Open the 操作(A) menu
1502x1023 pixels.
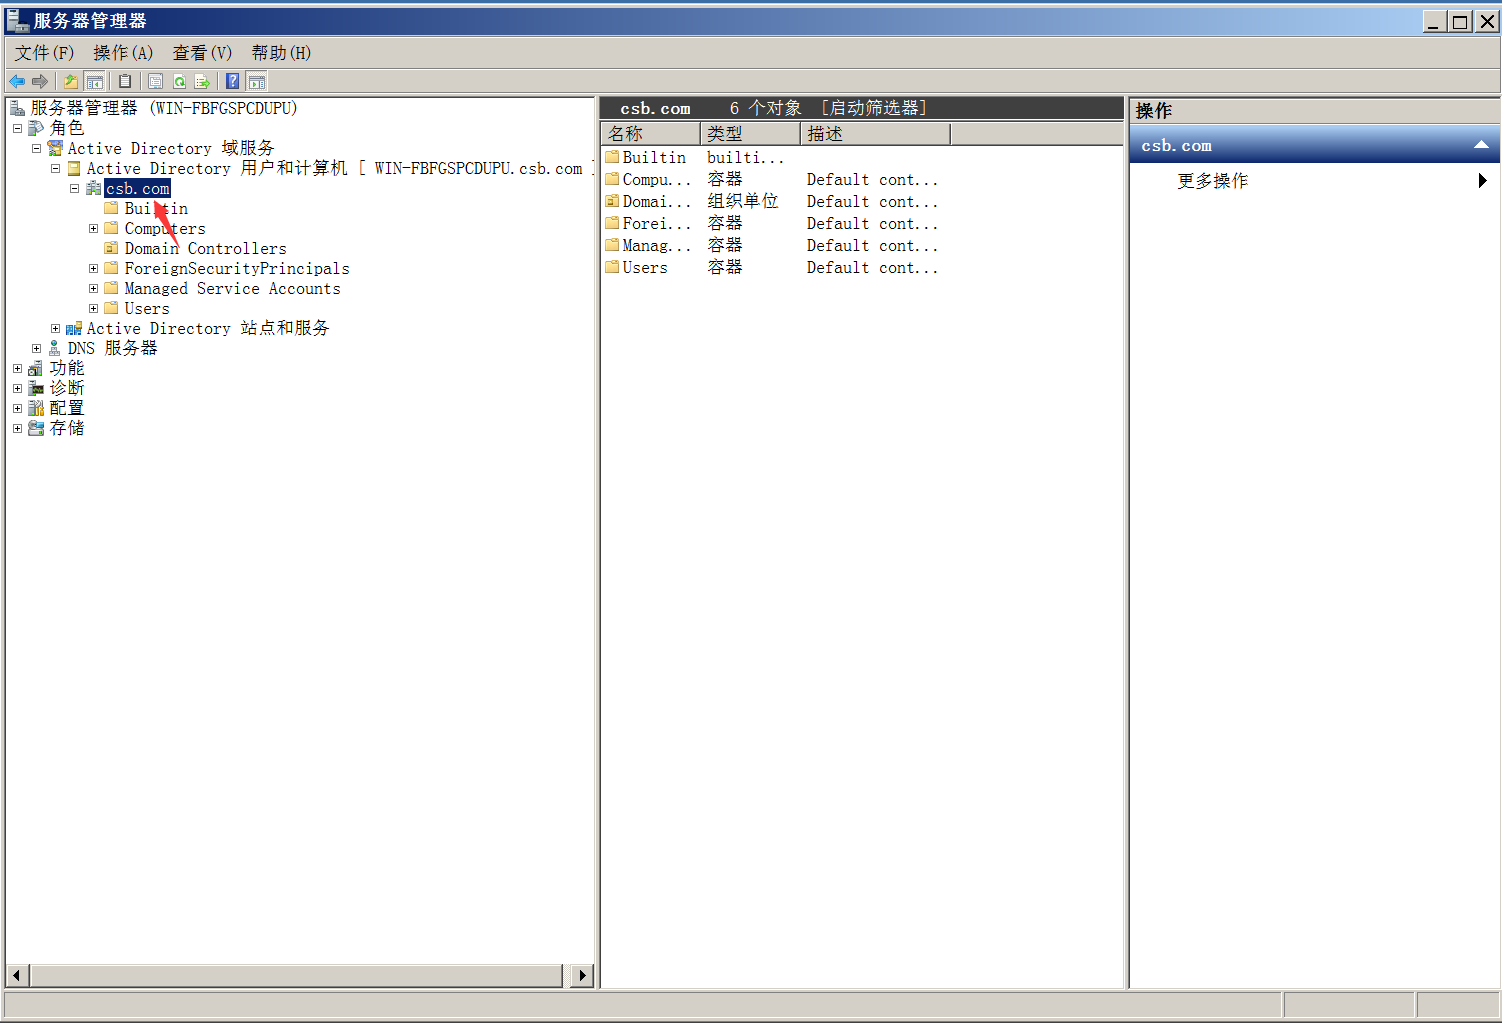[x=123, y=53]
